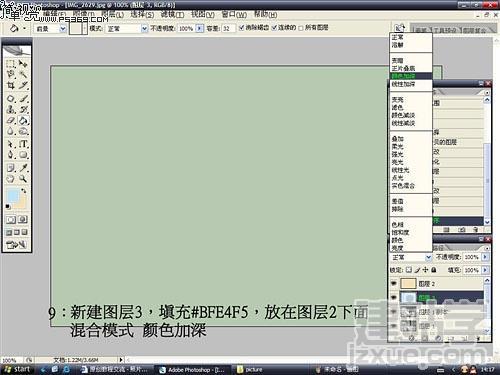Screen dimensions: 500x375
Task: Enable the all layers checkbox
Action: coord(301,28)
